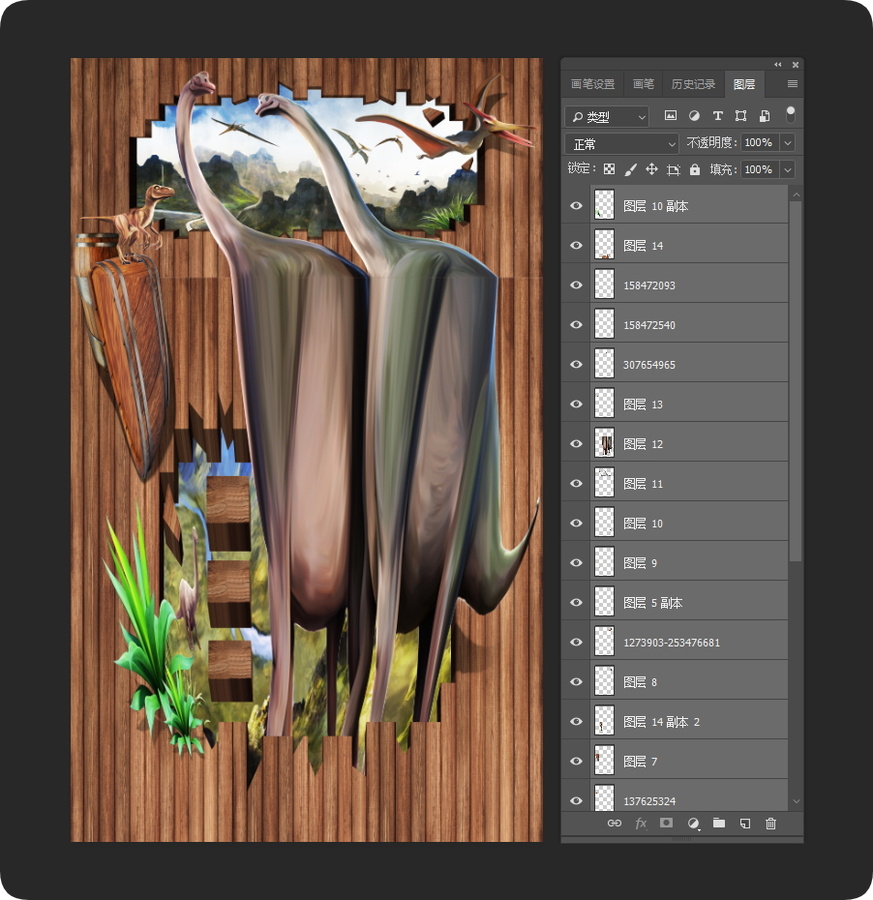Switch to the 画笔 tab
The width and height of the screenshot is (873, 900).
pyautogui.click(x=643, y=84)
